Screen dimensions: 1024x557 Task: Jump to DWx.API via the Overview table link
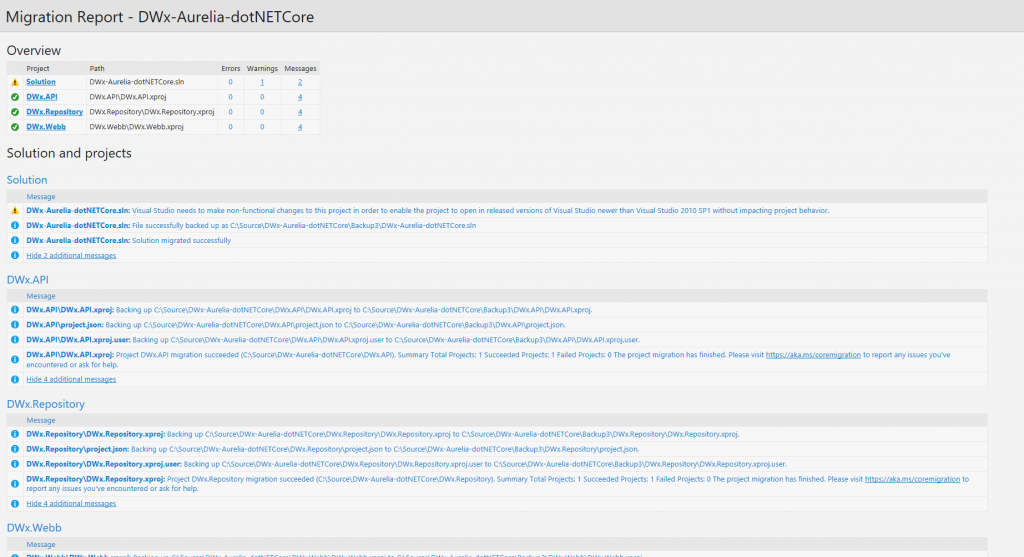pos(42,97)
